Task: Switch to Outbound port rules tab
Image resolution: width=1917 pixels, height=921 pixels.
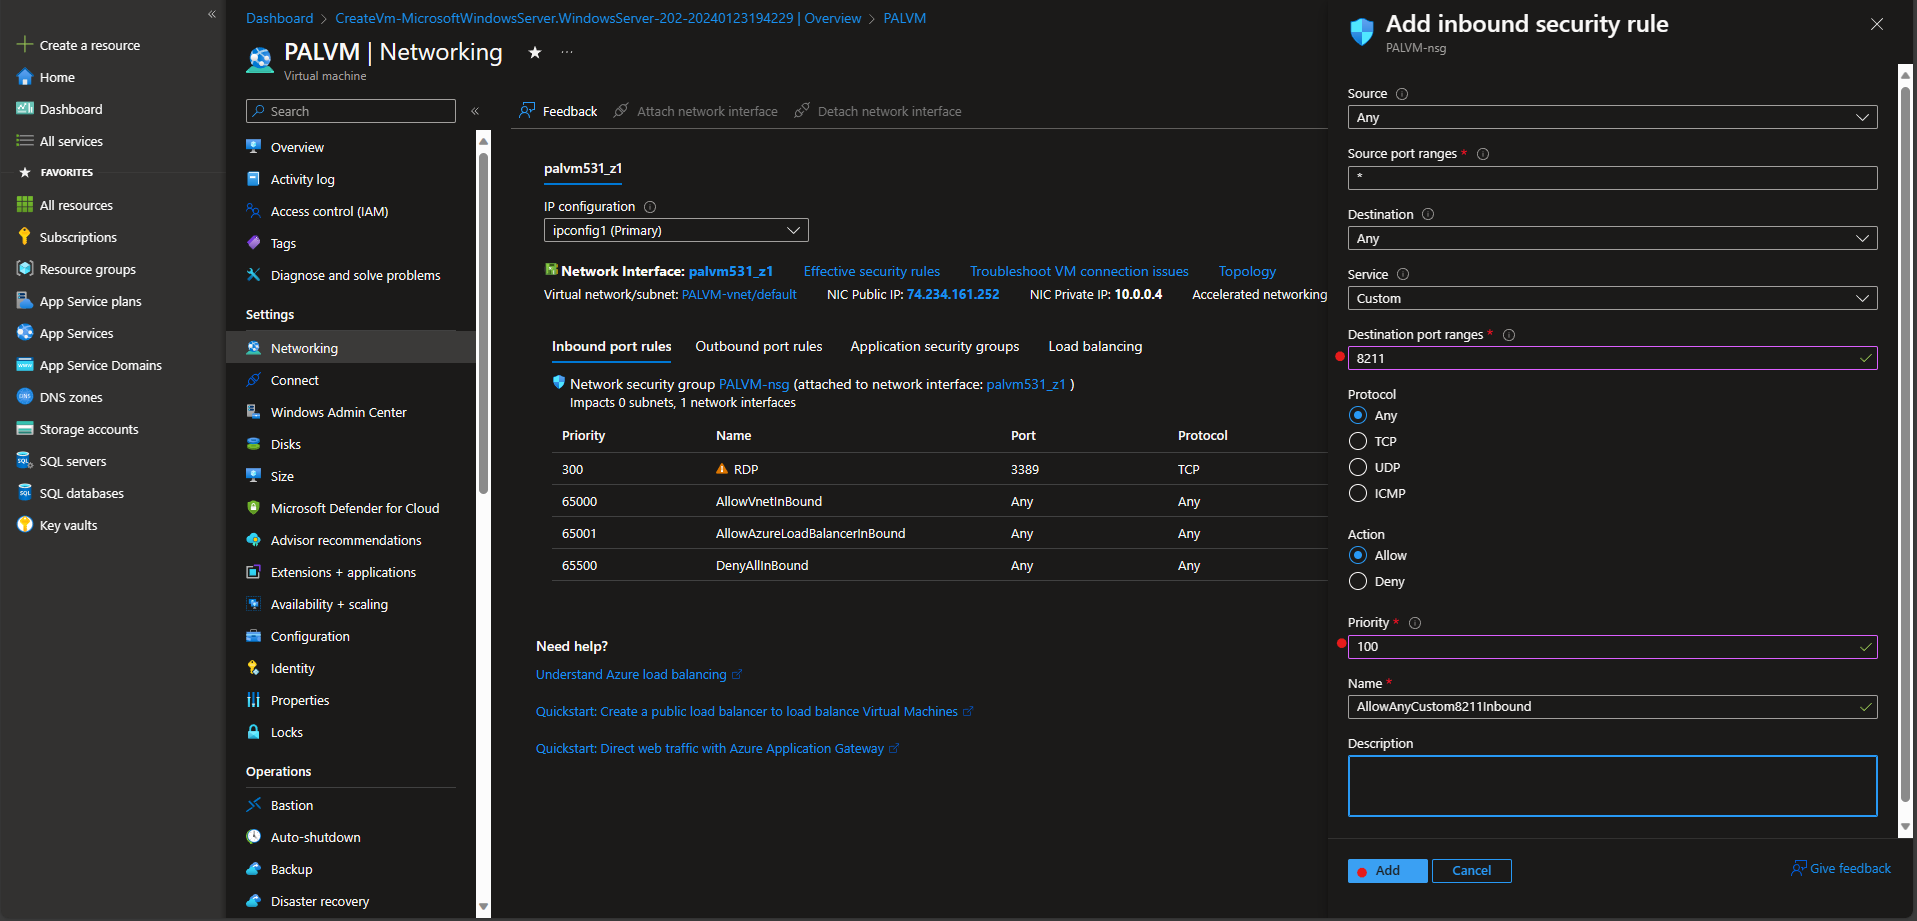Action: [x=759, y=347]
